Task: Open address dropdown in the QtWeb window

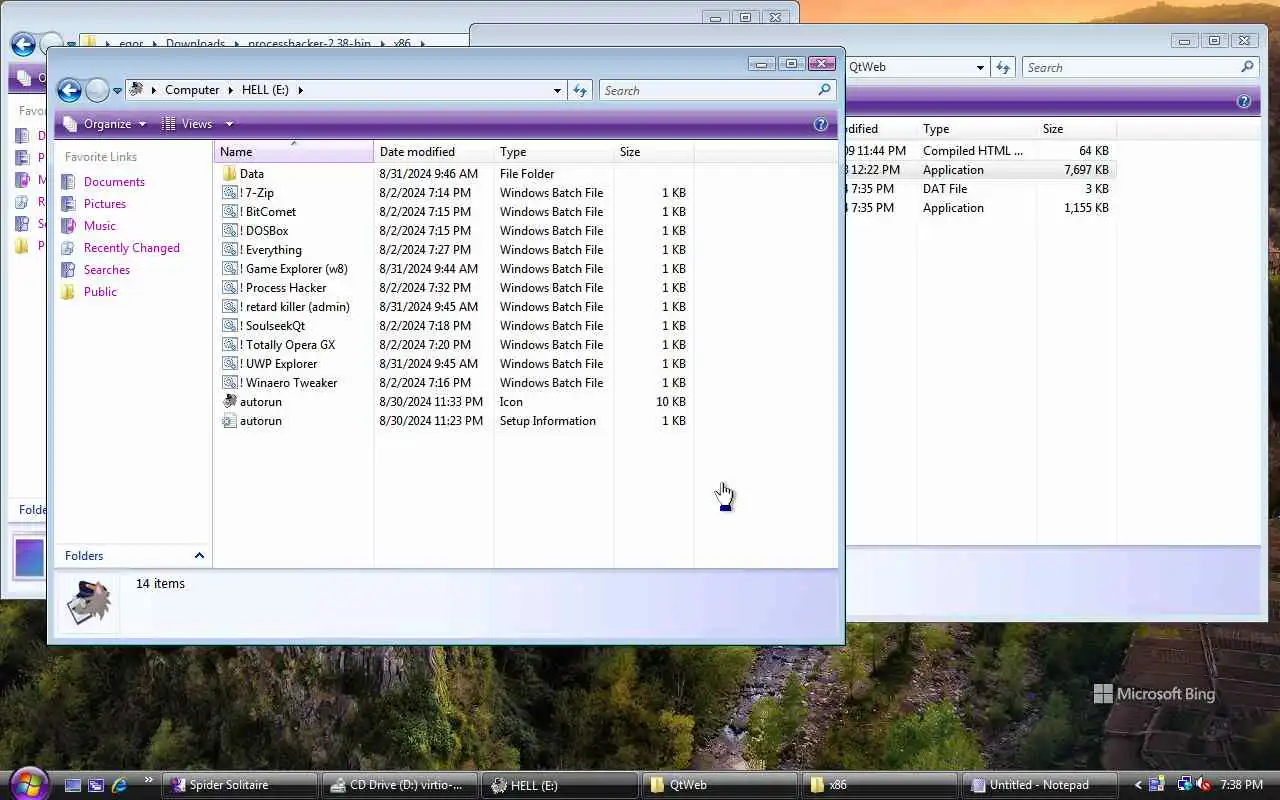Action: (980, 67)
